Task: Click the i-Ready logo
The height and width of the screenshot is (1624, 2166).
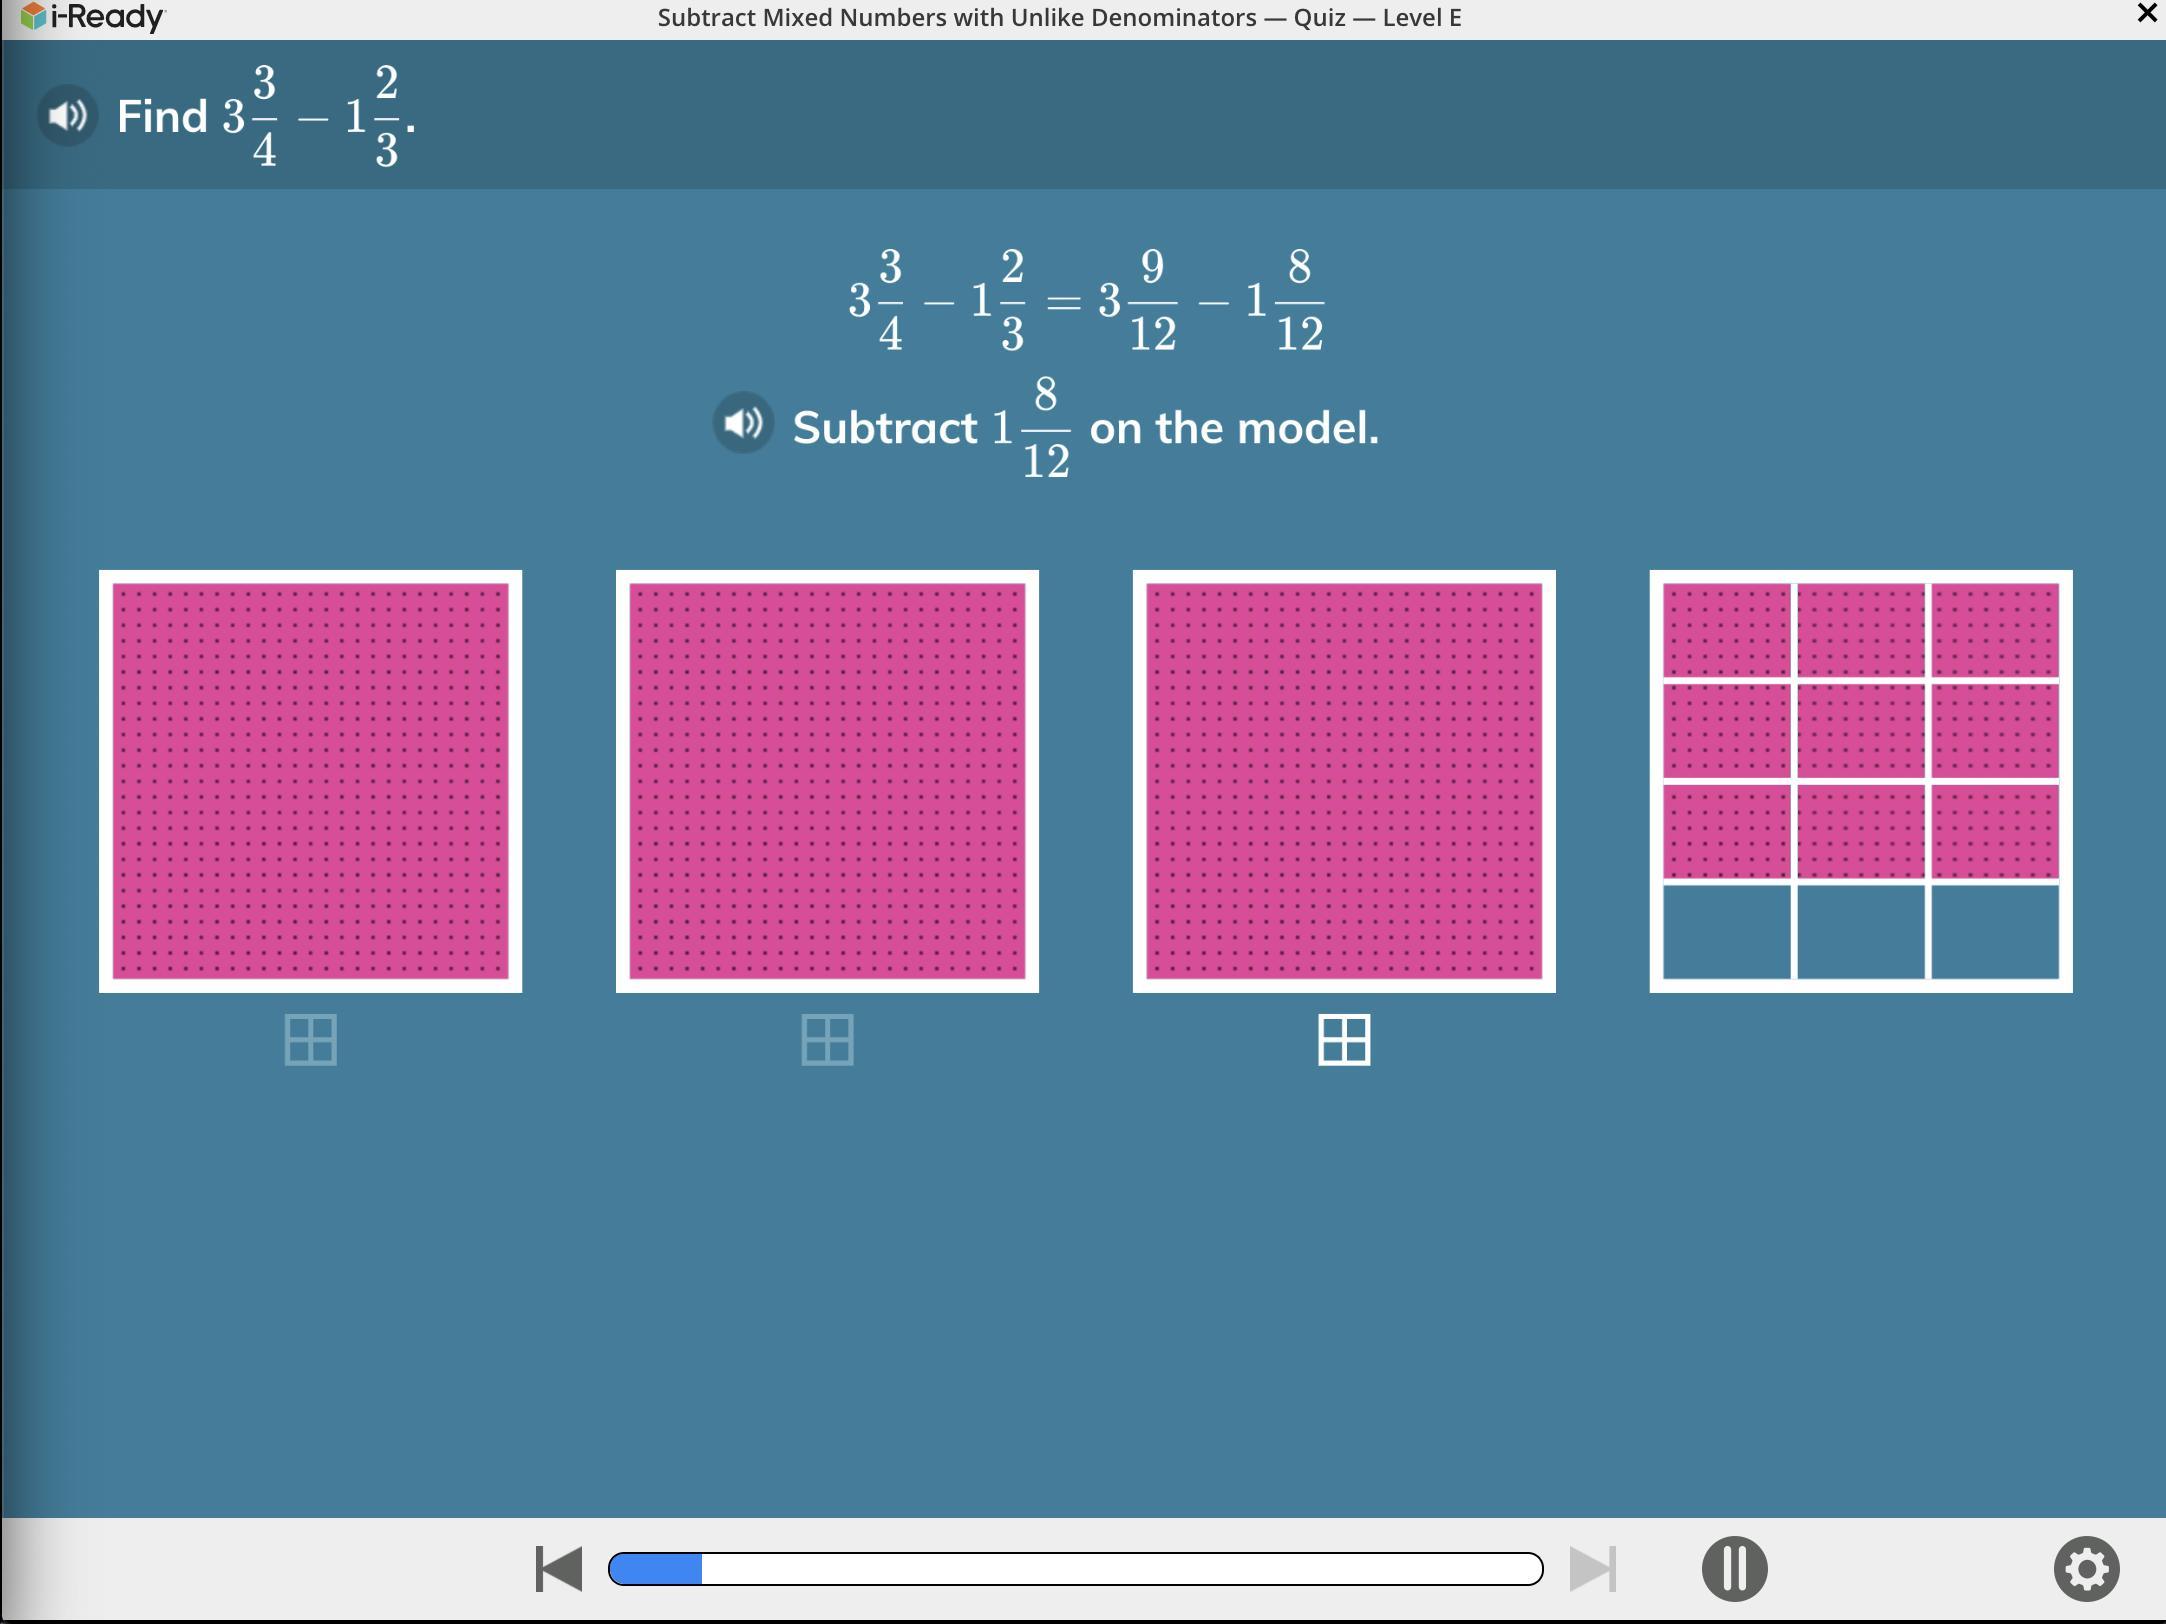Action: pos(93,17)
